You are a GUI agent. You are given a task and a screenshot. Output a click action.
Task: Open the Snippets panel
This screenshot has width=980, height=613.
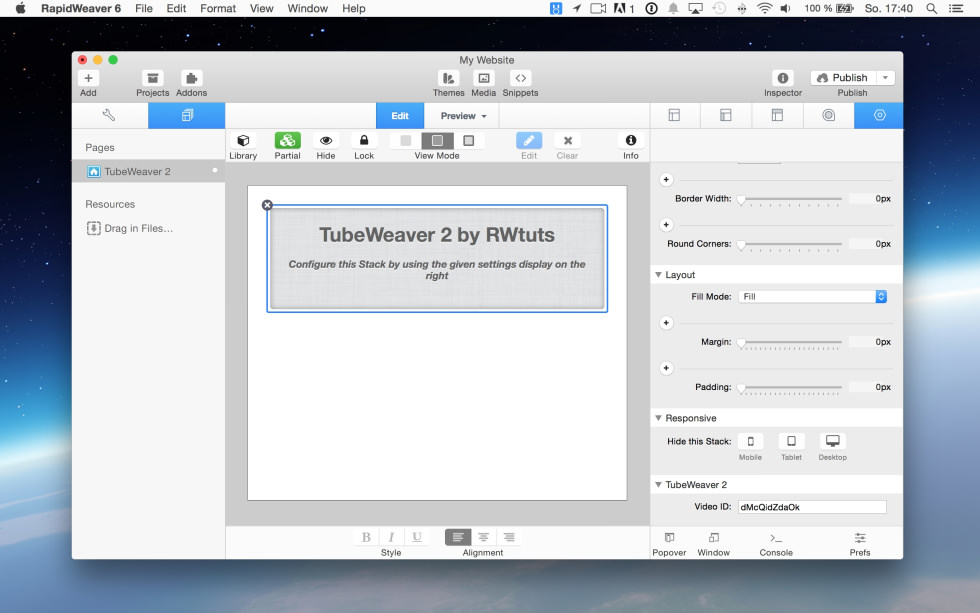click(520, 78)
